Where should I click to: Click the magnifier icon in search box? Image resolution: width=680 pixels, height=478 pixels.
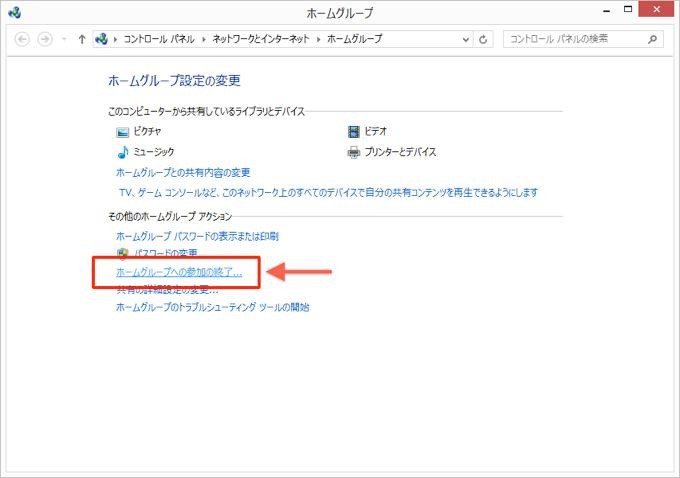[652, 40]
